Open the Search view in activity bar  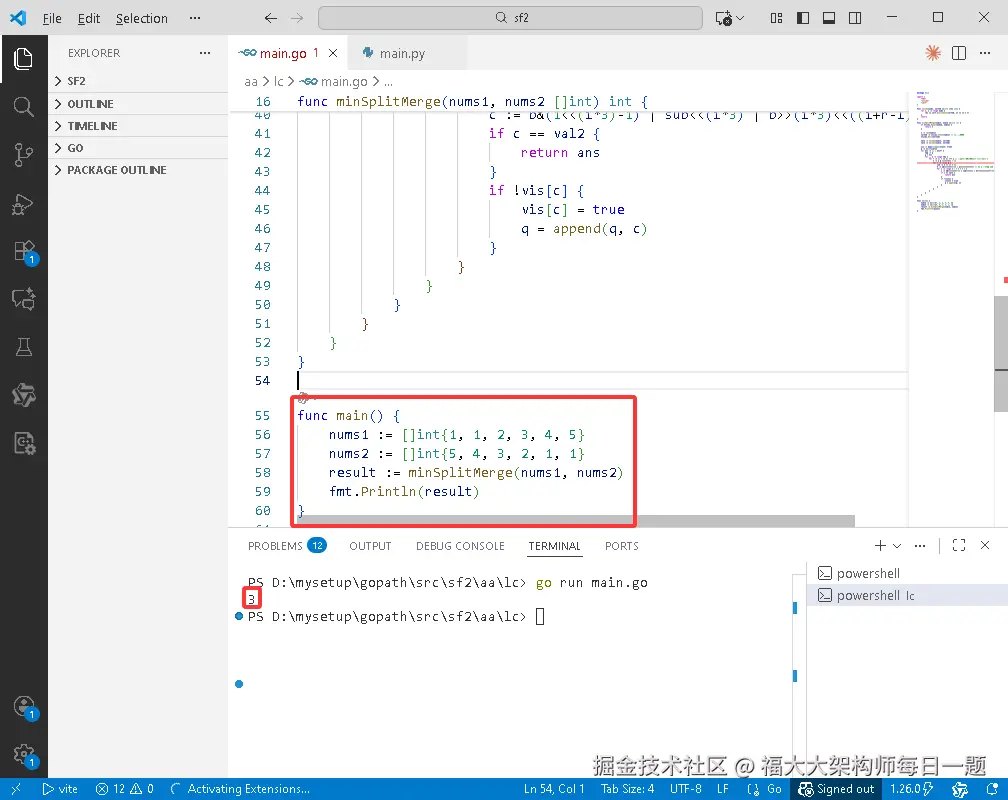point(23,107)
